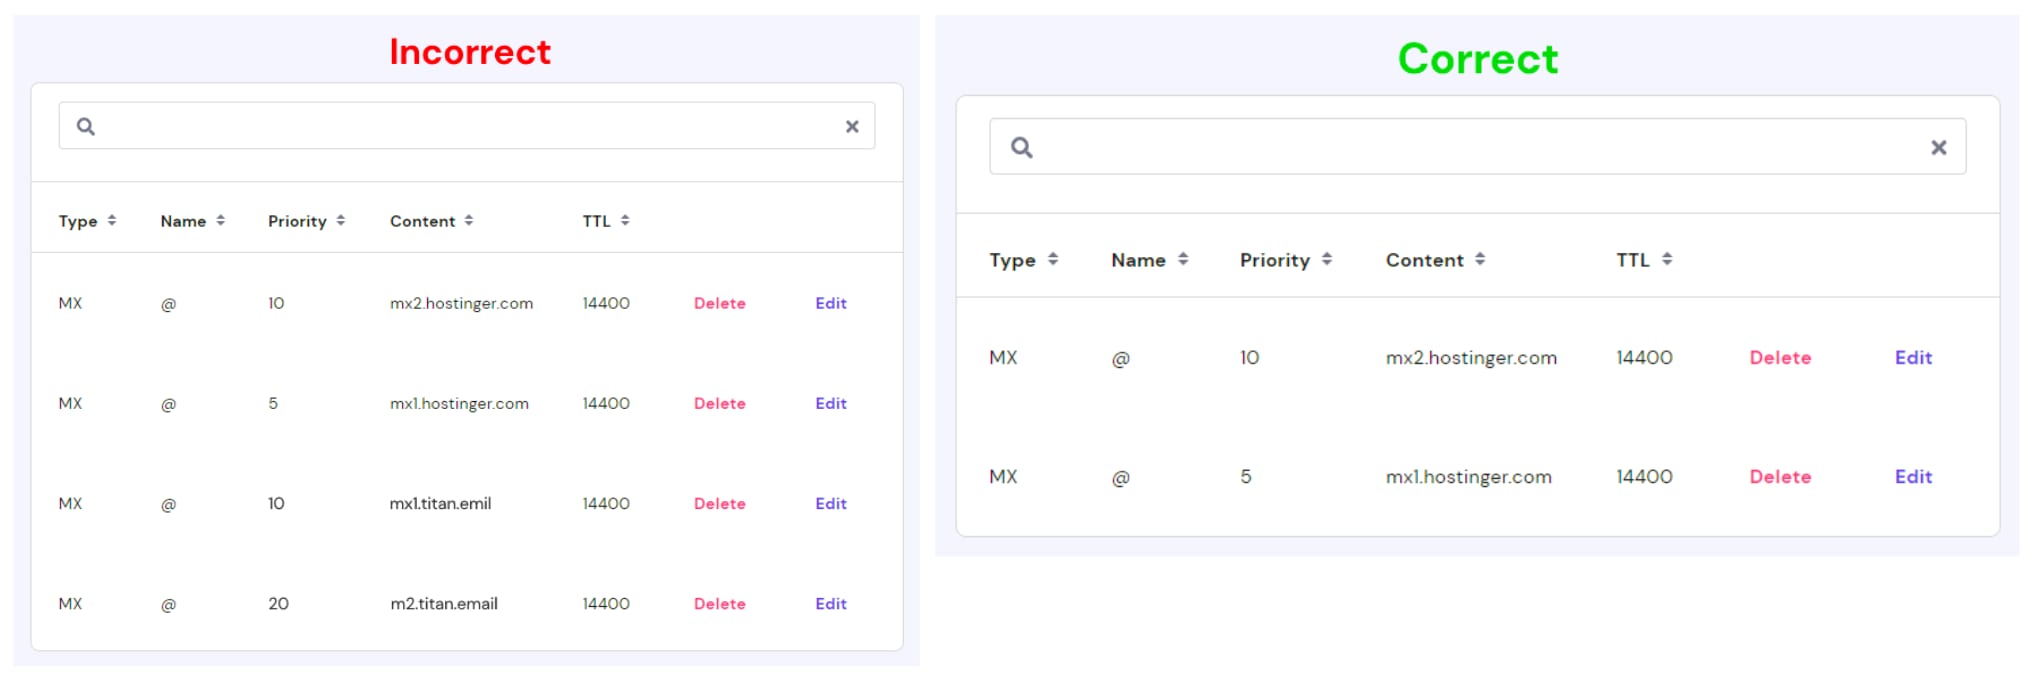
Task: Click the TTL 14400 cell of the m2.titan.email row
Action: [606, 603]
